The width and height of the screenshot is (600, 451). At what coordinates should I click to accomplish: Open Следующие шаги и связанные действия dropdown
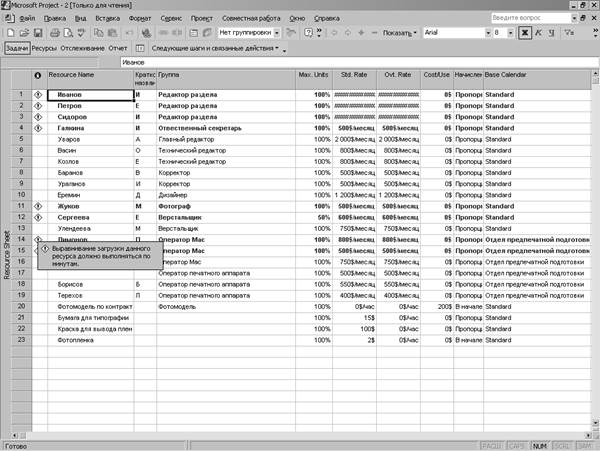pos(215,48)
